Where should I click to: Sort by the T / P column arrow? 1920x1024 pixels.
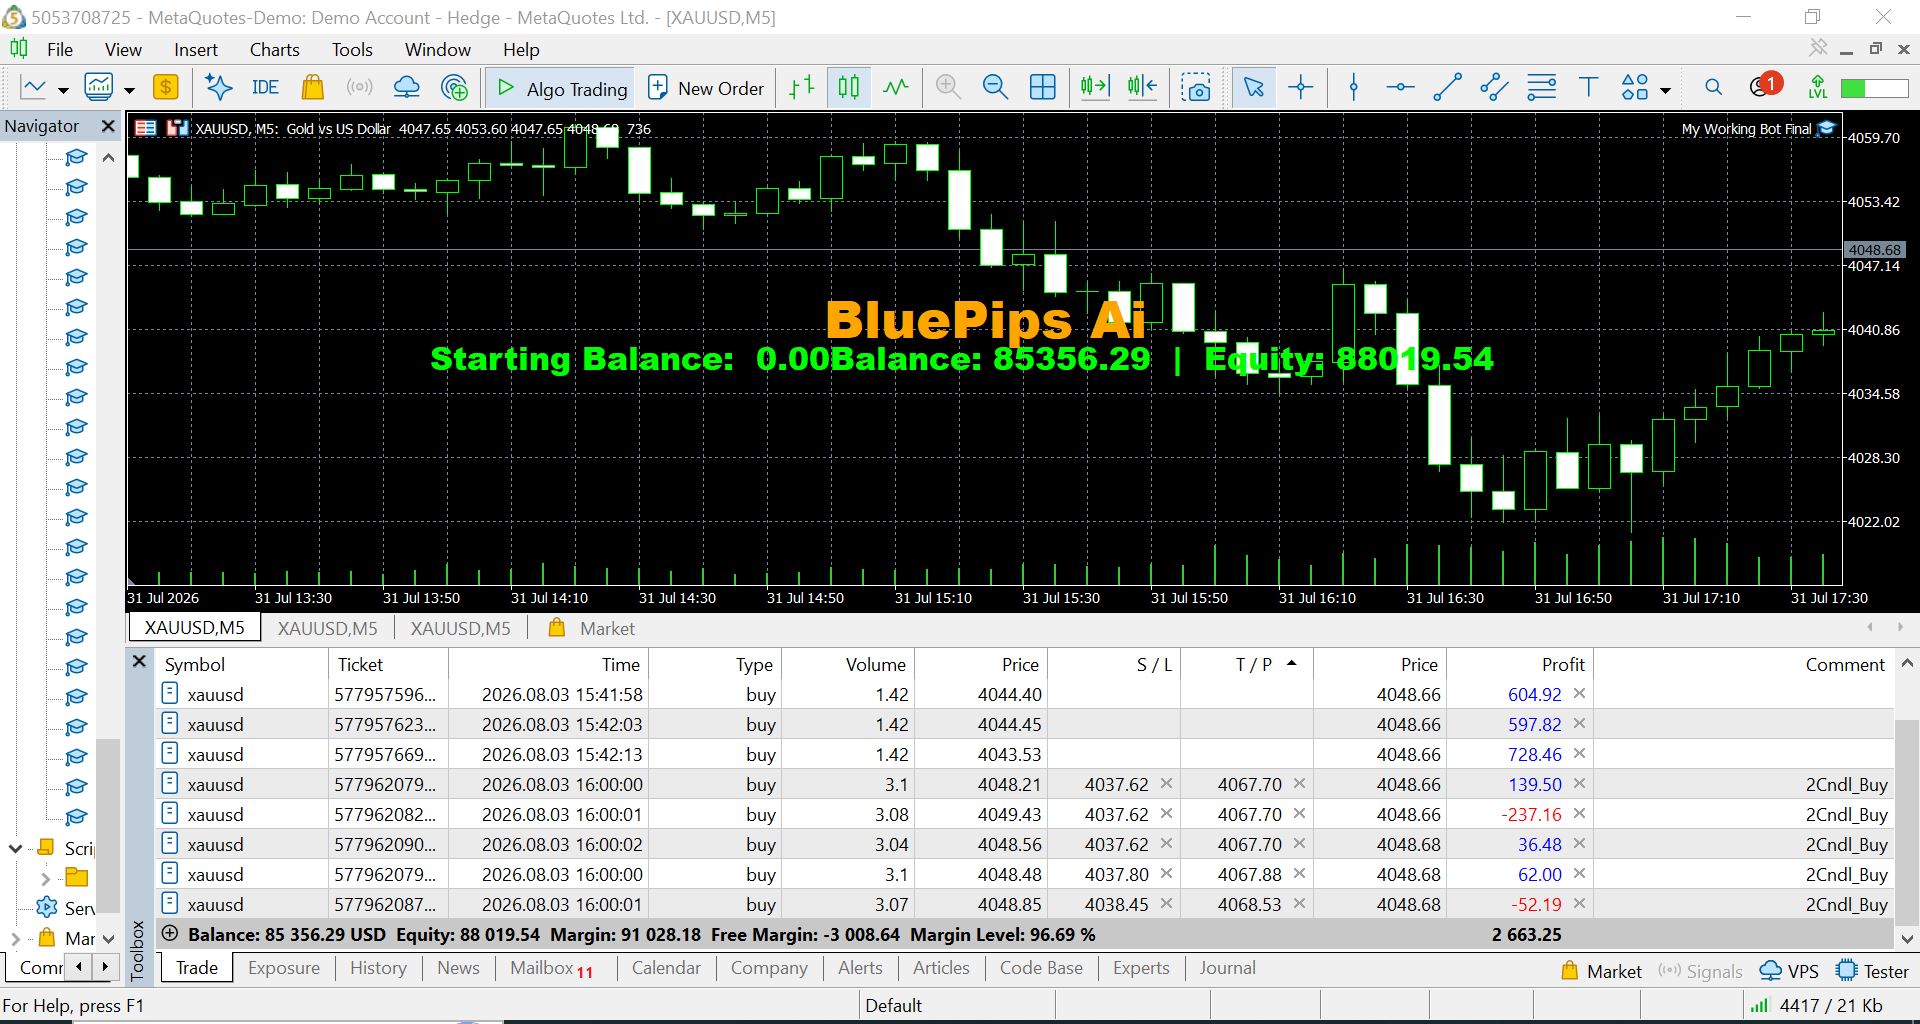1291,663
